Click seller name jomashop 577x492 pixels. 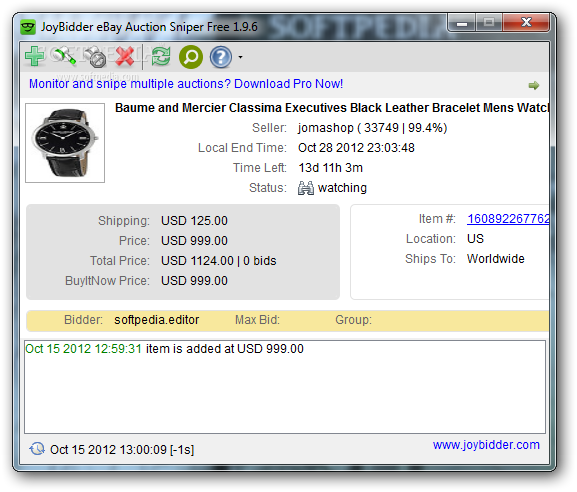click(x=326, y=128)
